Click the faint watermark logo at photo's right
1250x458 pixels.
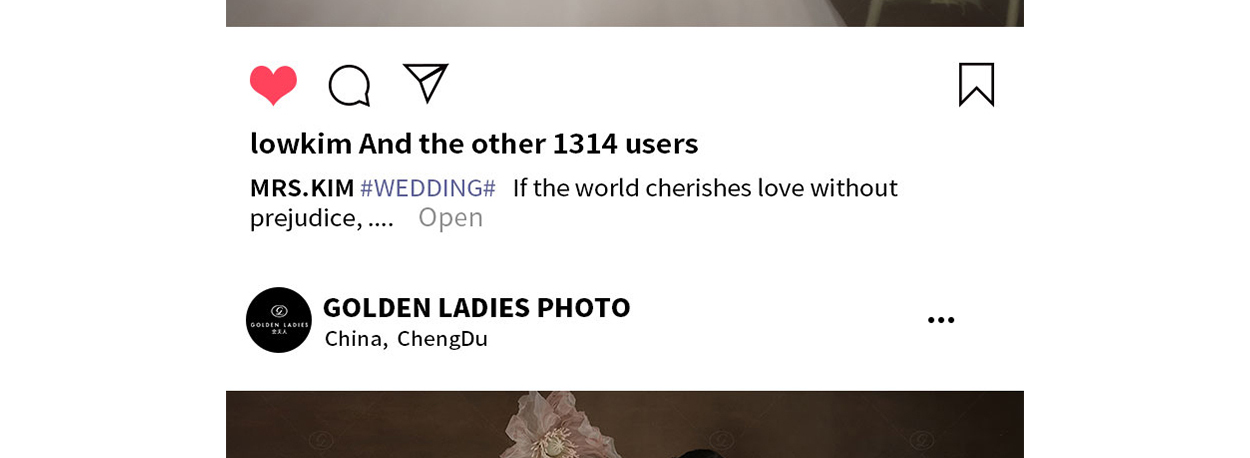pos(922,439)
